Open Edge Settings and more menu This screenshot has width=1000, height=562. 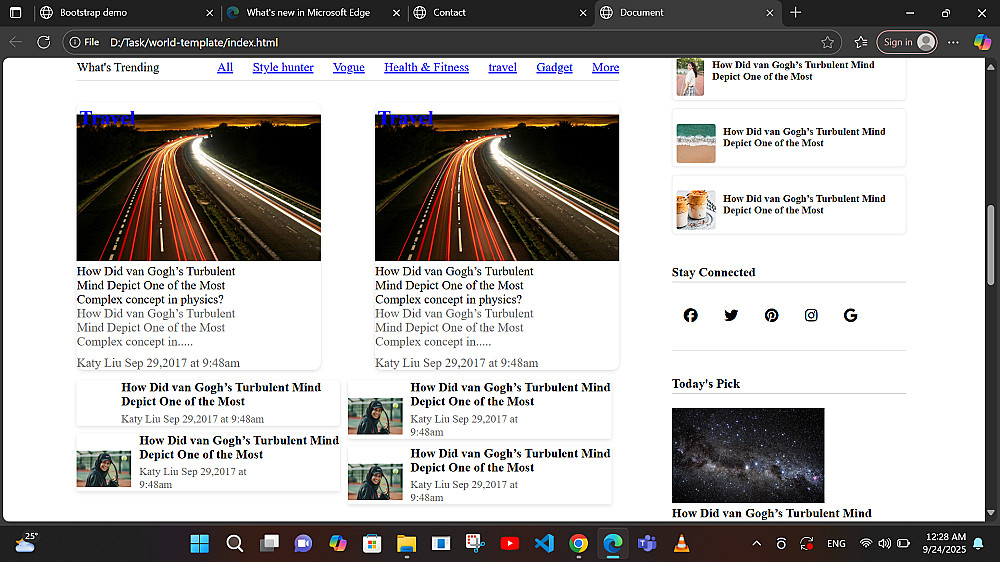953,42
